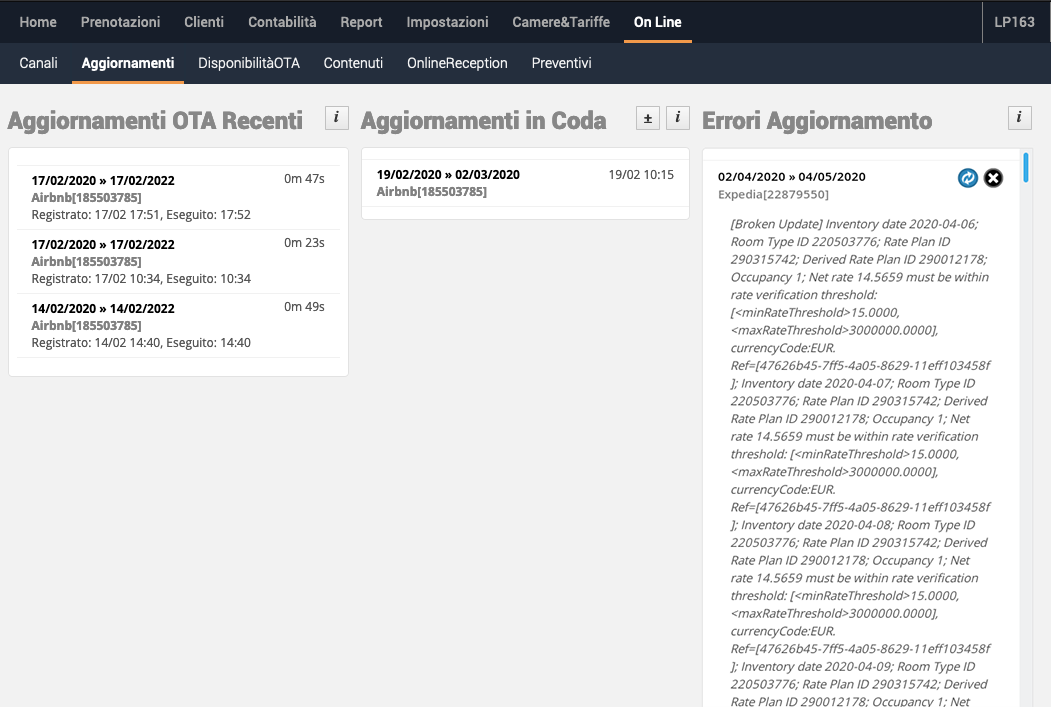Dismiss the Expedia error with black X icon

click(x=993, y=178)
